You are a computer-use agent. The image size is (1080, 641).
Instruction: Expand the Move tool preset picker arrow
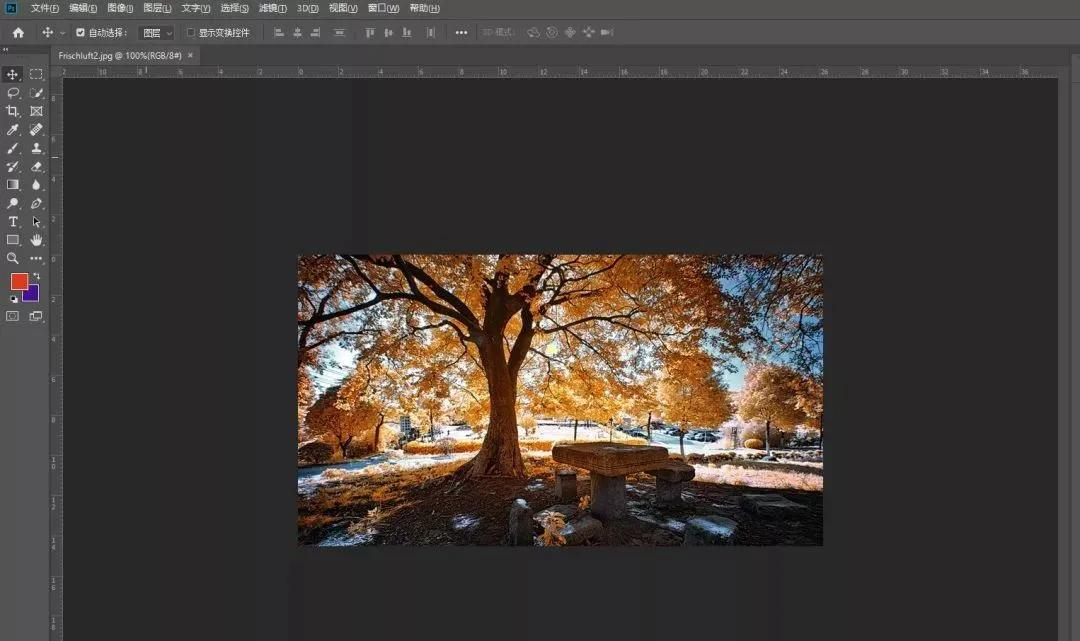[x=62, y=32]
